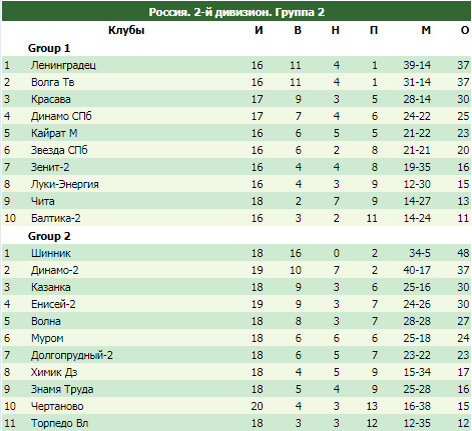
Task: Click the Group 2 section heading
Action: (x=49, y=236)
